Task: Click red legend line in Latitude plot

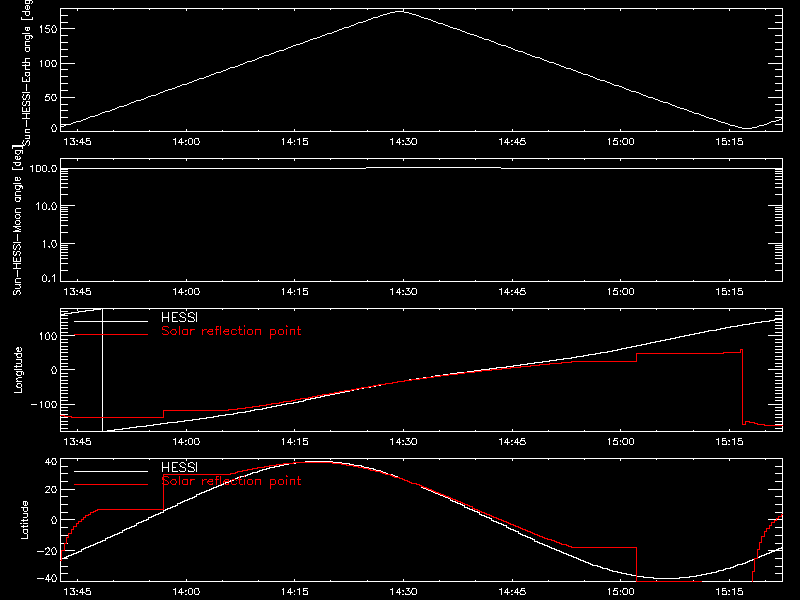Action: click(111, 485)
